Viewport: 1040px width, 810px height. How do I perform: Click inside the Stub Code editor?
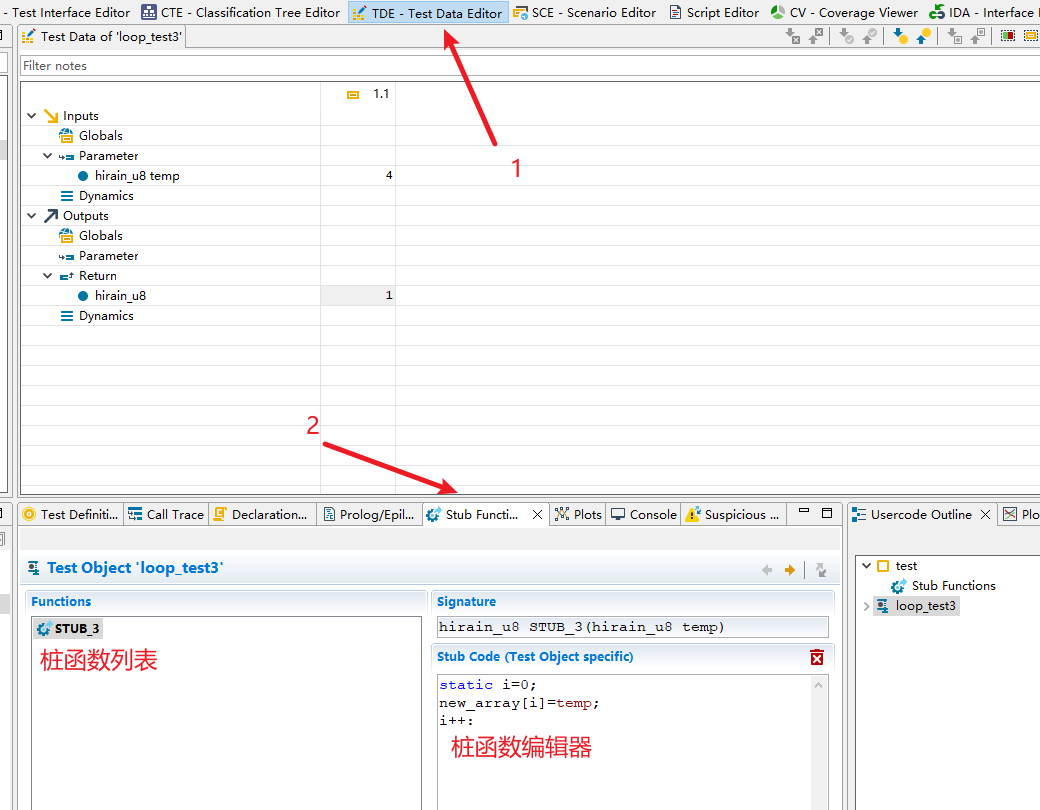624,742
